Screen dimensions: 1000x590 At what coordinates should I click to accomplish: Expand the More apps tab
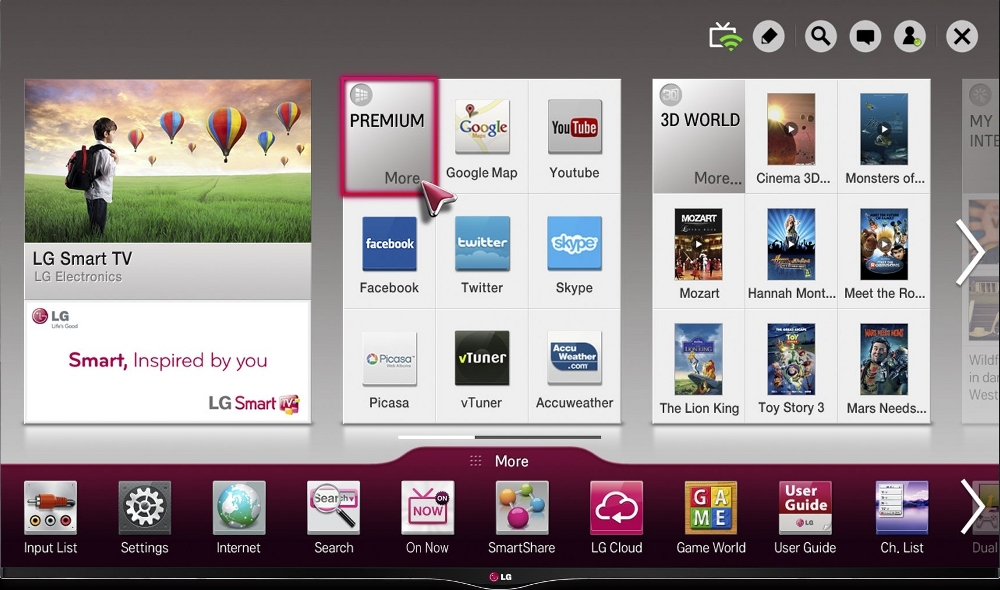[x=500, y=461]
